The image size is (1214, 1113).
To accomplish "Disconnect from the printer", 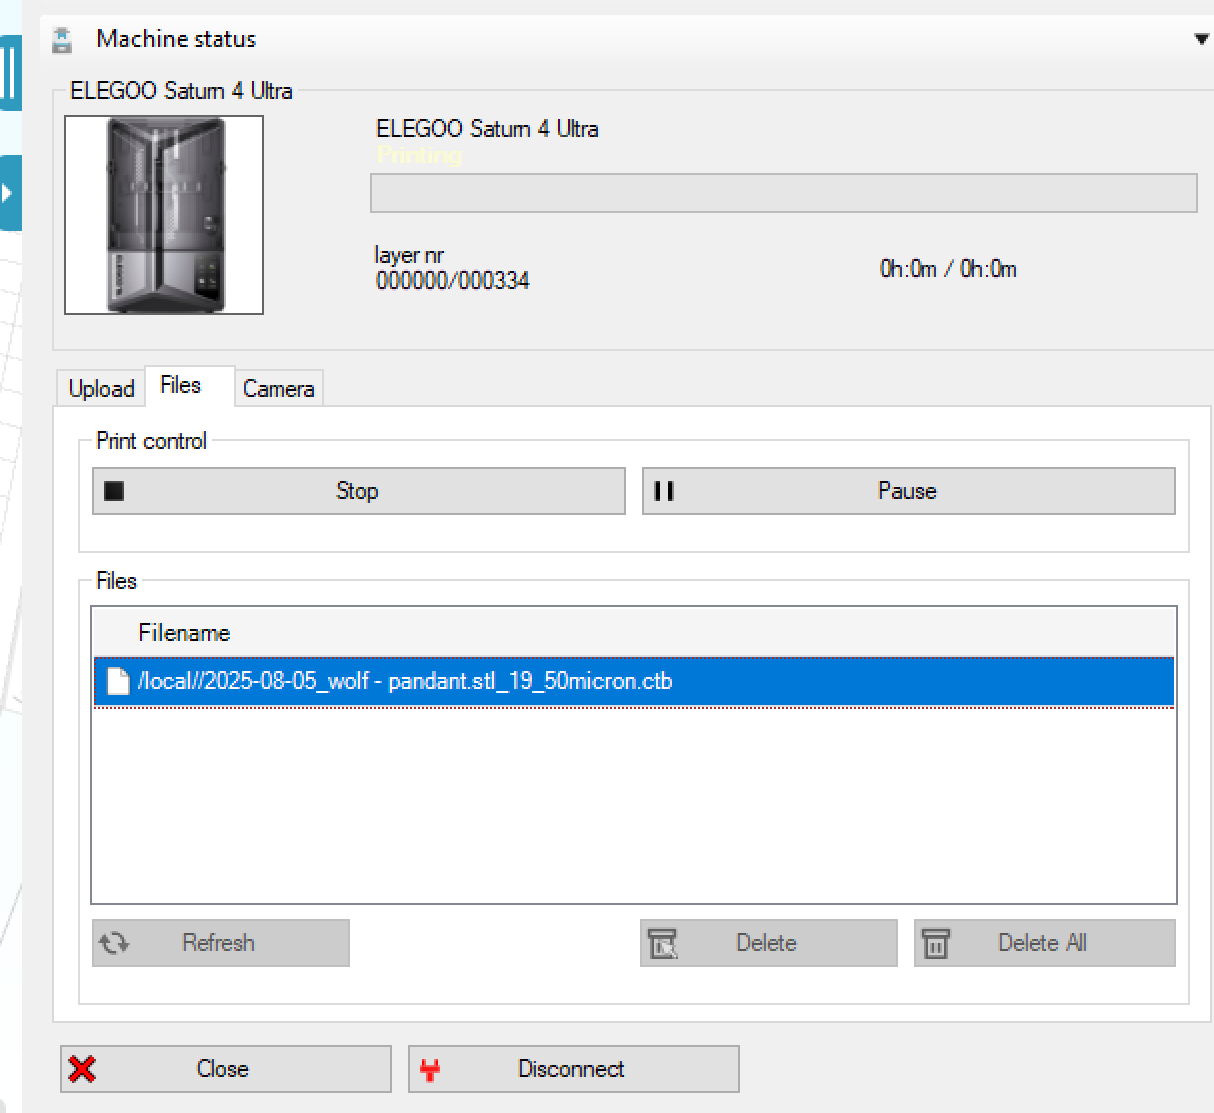I will tap(574, 1069).
